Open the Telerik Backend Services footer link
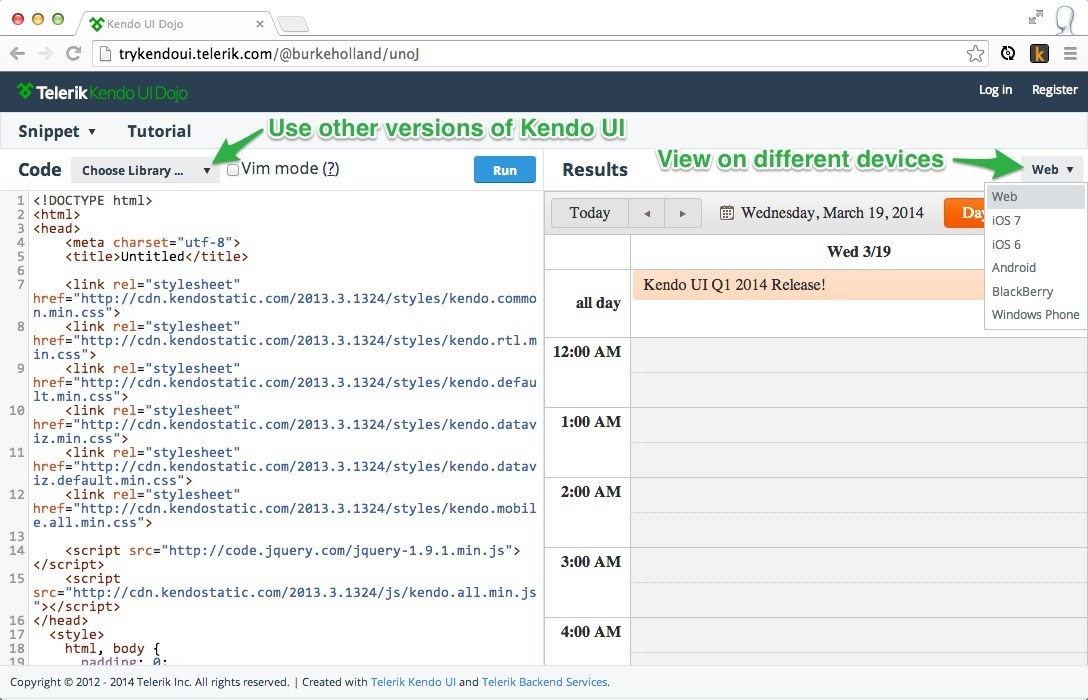The height and width of the screenshot is (700, 1088). (x=545, y=682)
